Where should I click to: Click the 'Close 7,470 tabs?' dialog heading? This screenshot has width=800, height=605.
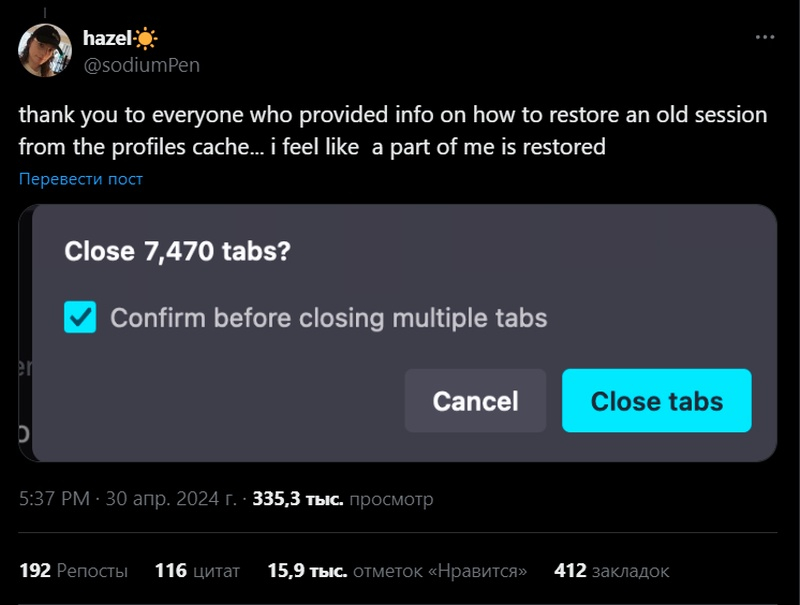click(x=177, y=251)
